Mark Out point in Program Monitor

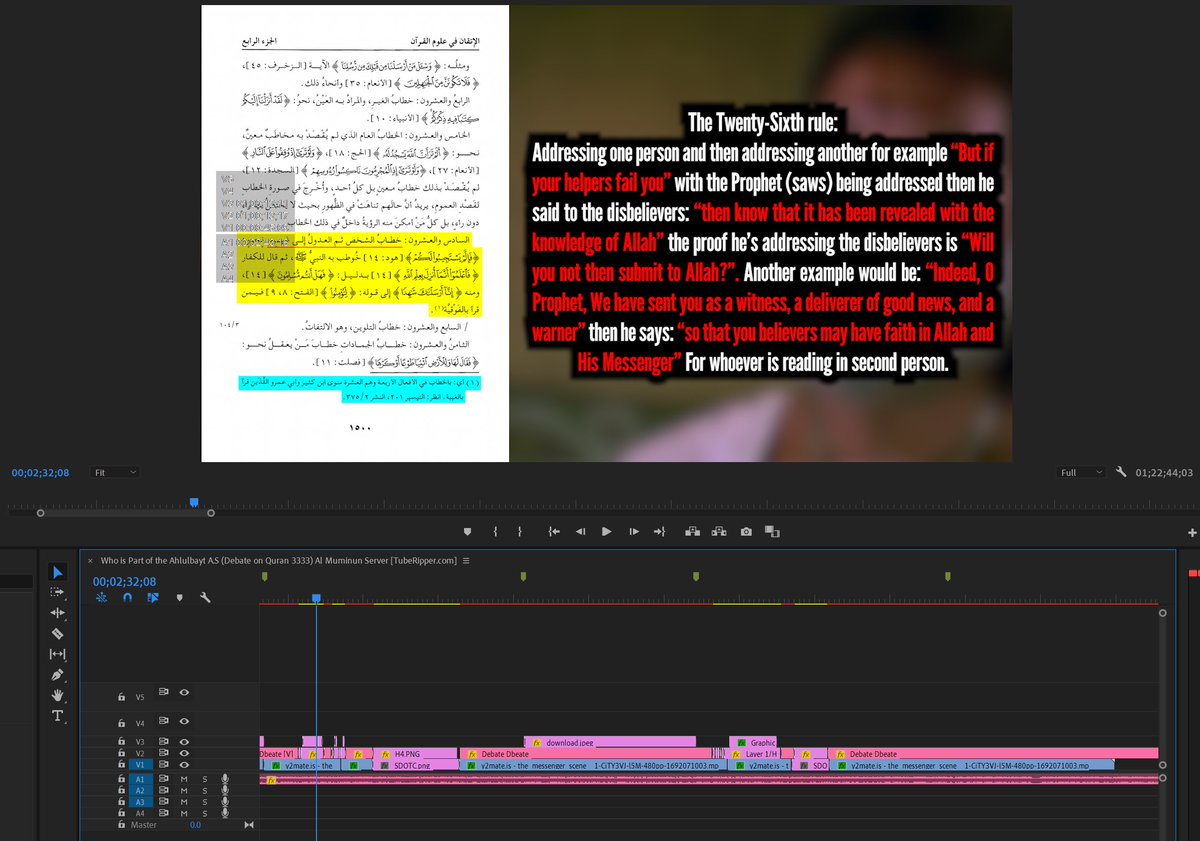520,532
